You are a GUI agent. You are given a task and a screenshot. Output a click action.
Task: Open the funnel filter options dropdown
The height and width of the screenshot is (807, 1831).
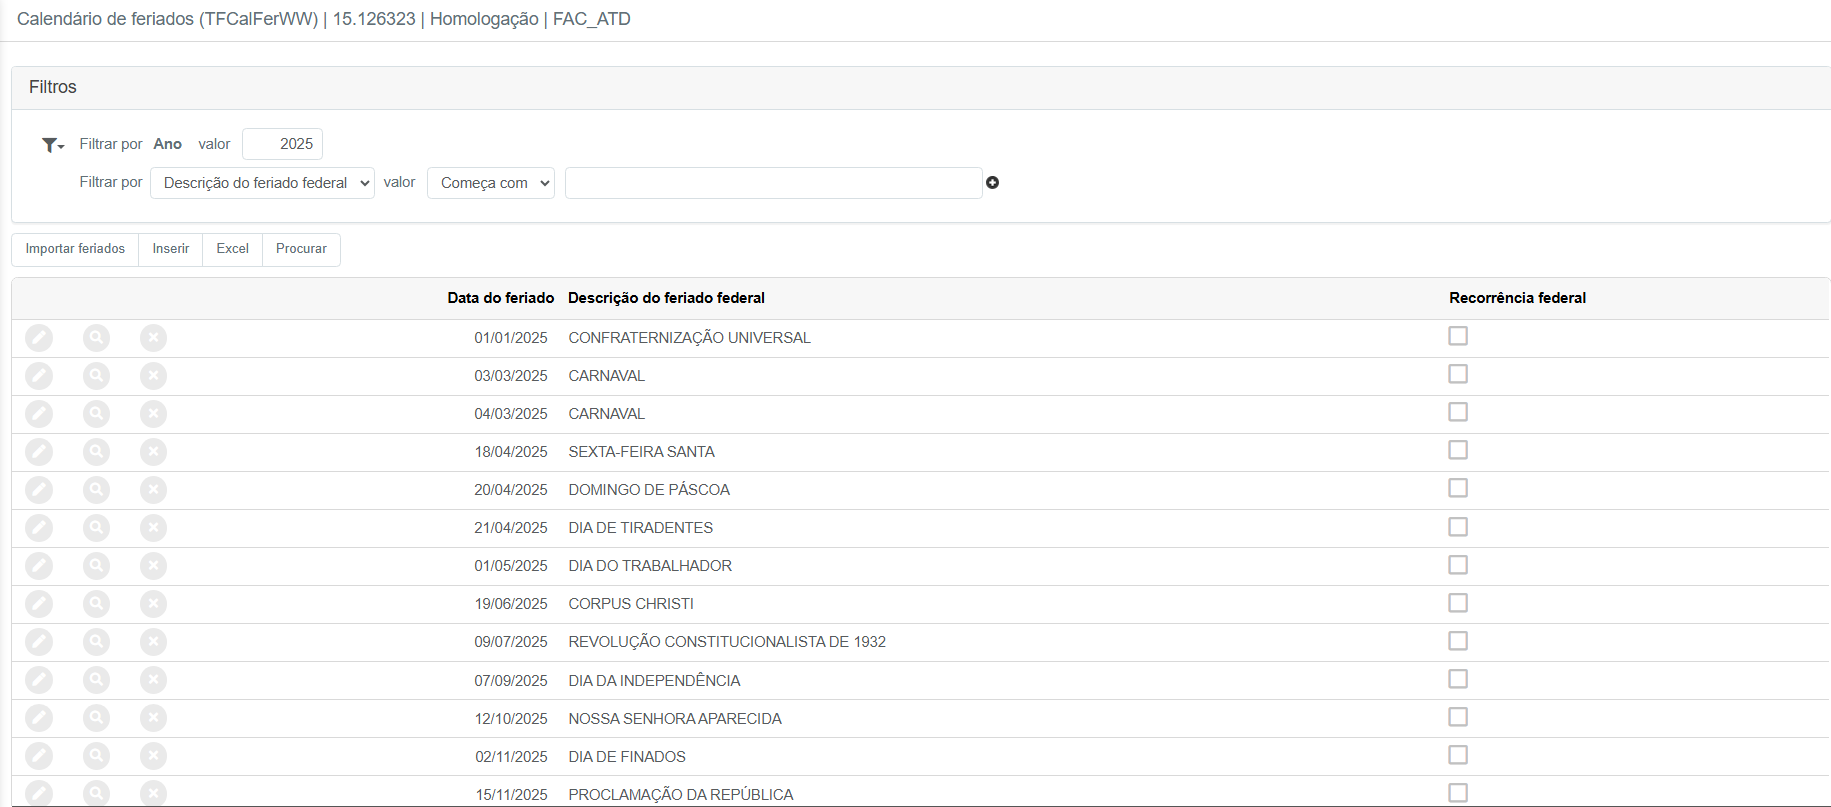53,145
